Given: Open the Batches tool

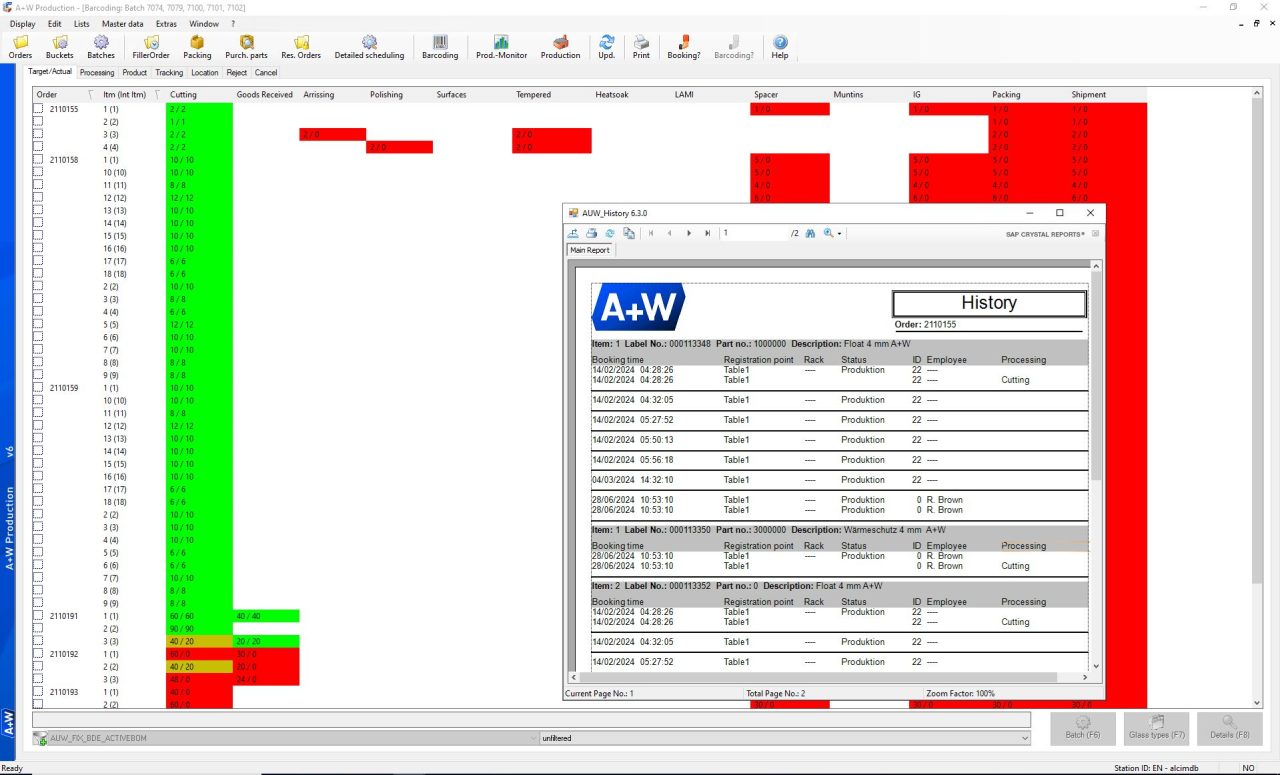Looking at the screenshot, I should pos(101,47).
